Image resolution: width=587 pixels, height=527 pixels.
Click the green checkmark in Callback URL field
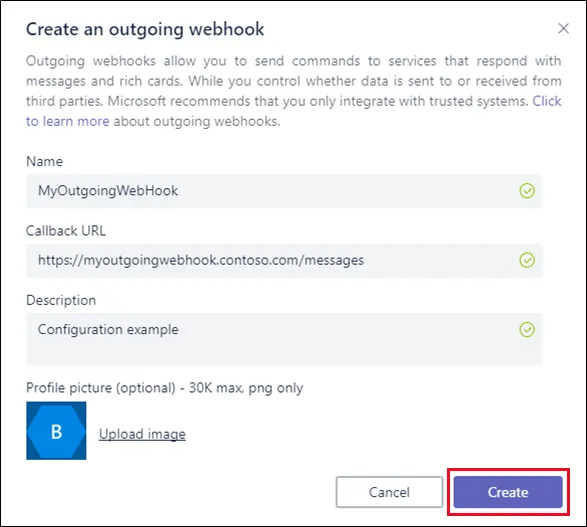point(527,260)
